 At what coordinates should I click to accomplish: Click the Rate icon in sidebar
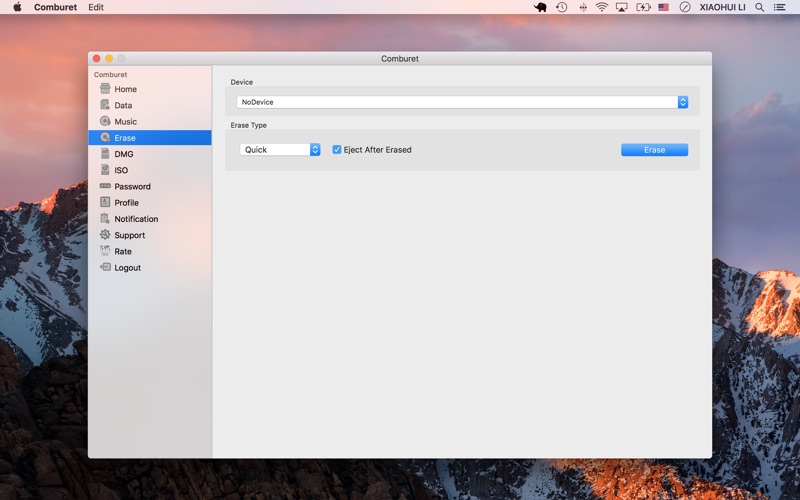click(105, 251)
